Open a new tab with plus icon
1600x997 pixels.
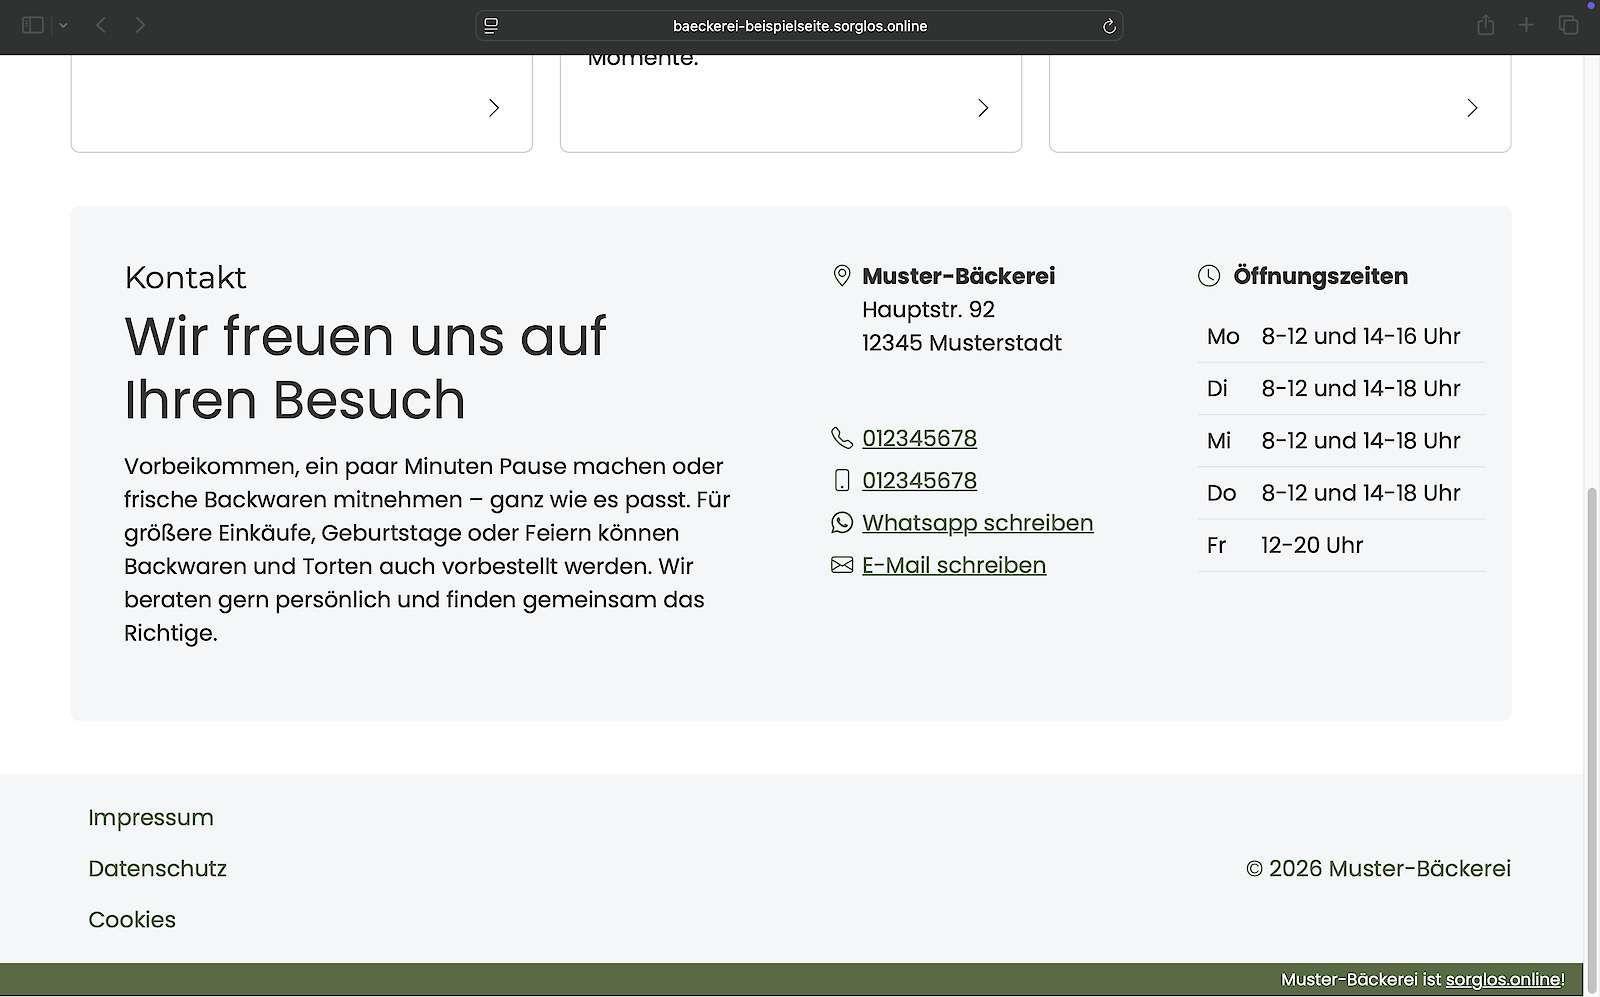(x=1526, y=25)
